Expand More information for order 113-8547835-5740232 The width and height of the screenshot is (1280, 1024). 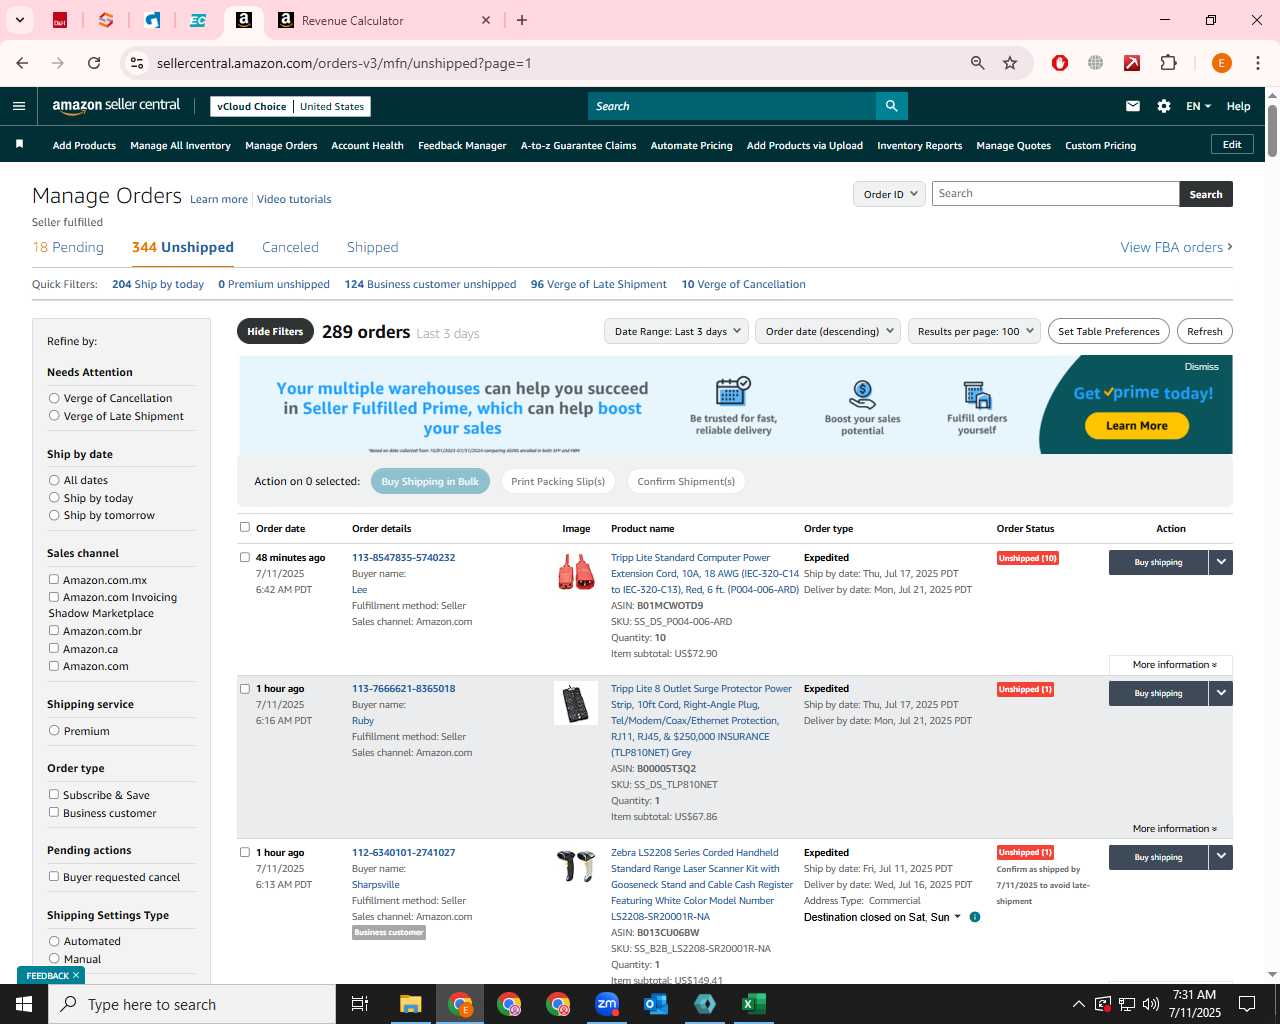tap(1171, 665)
